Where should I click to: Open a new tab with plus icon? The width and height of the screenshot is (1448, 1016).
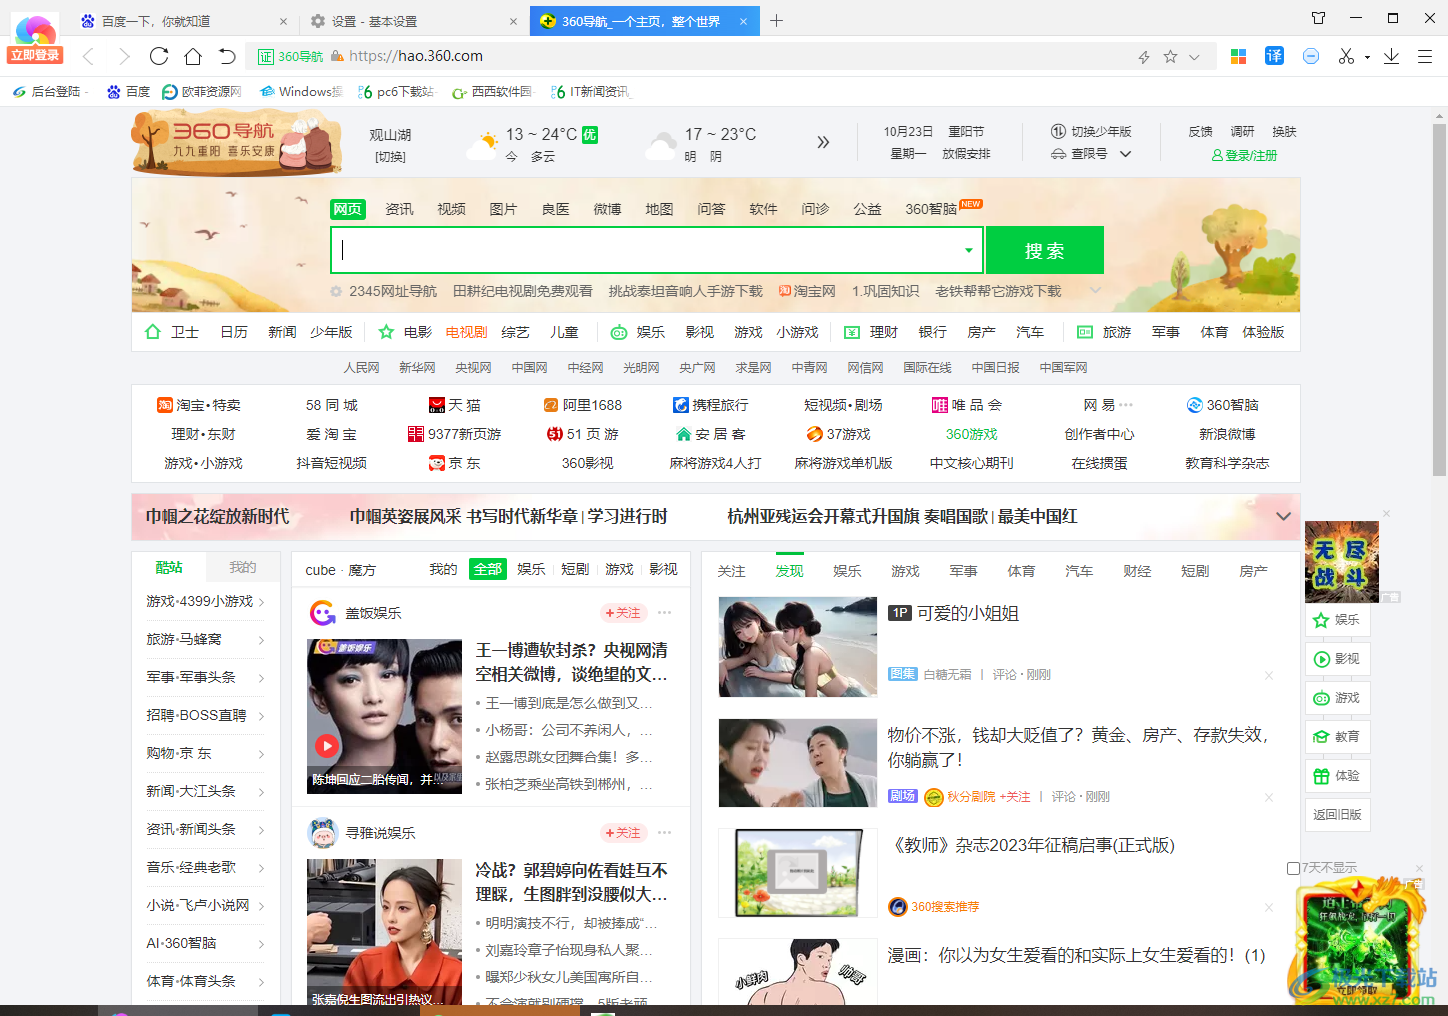coord(777,20)
